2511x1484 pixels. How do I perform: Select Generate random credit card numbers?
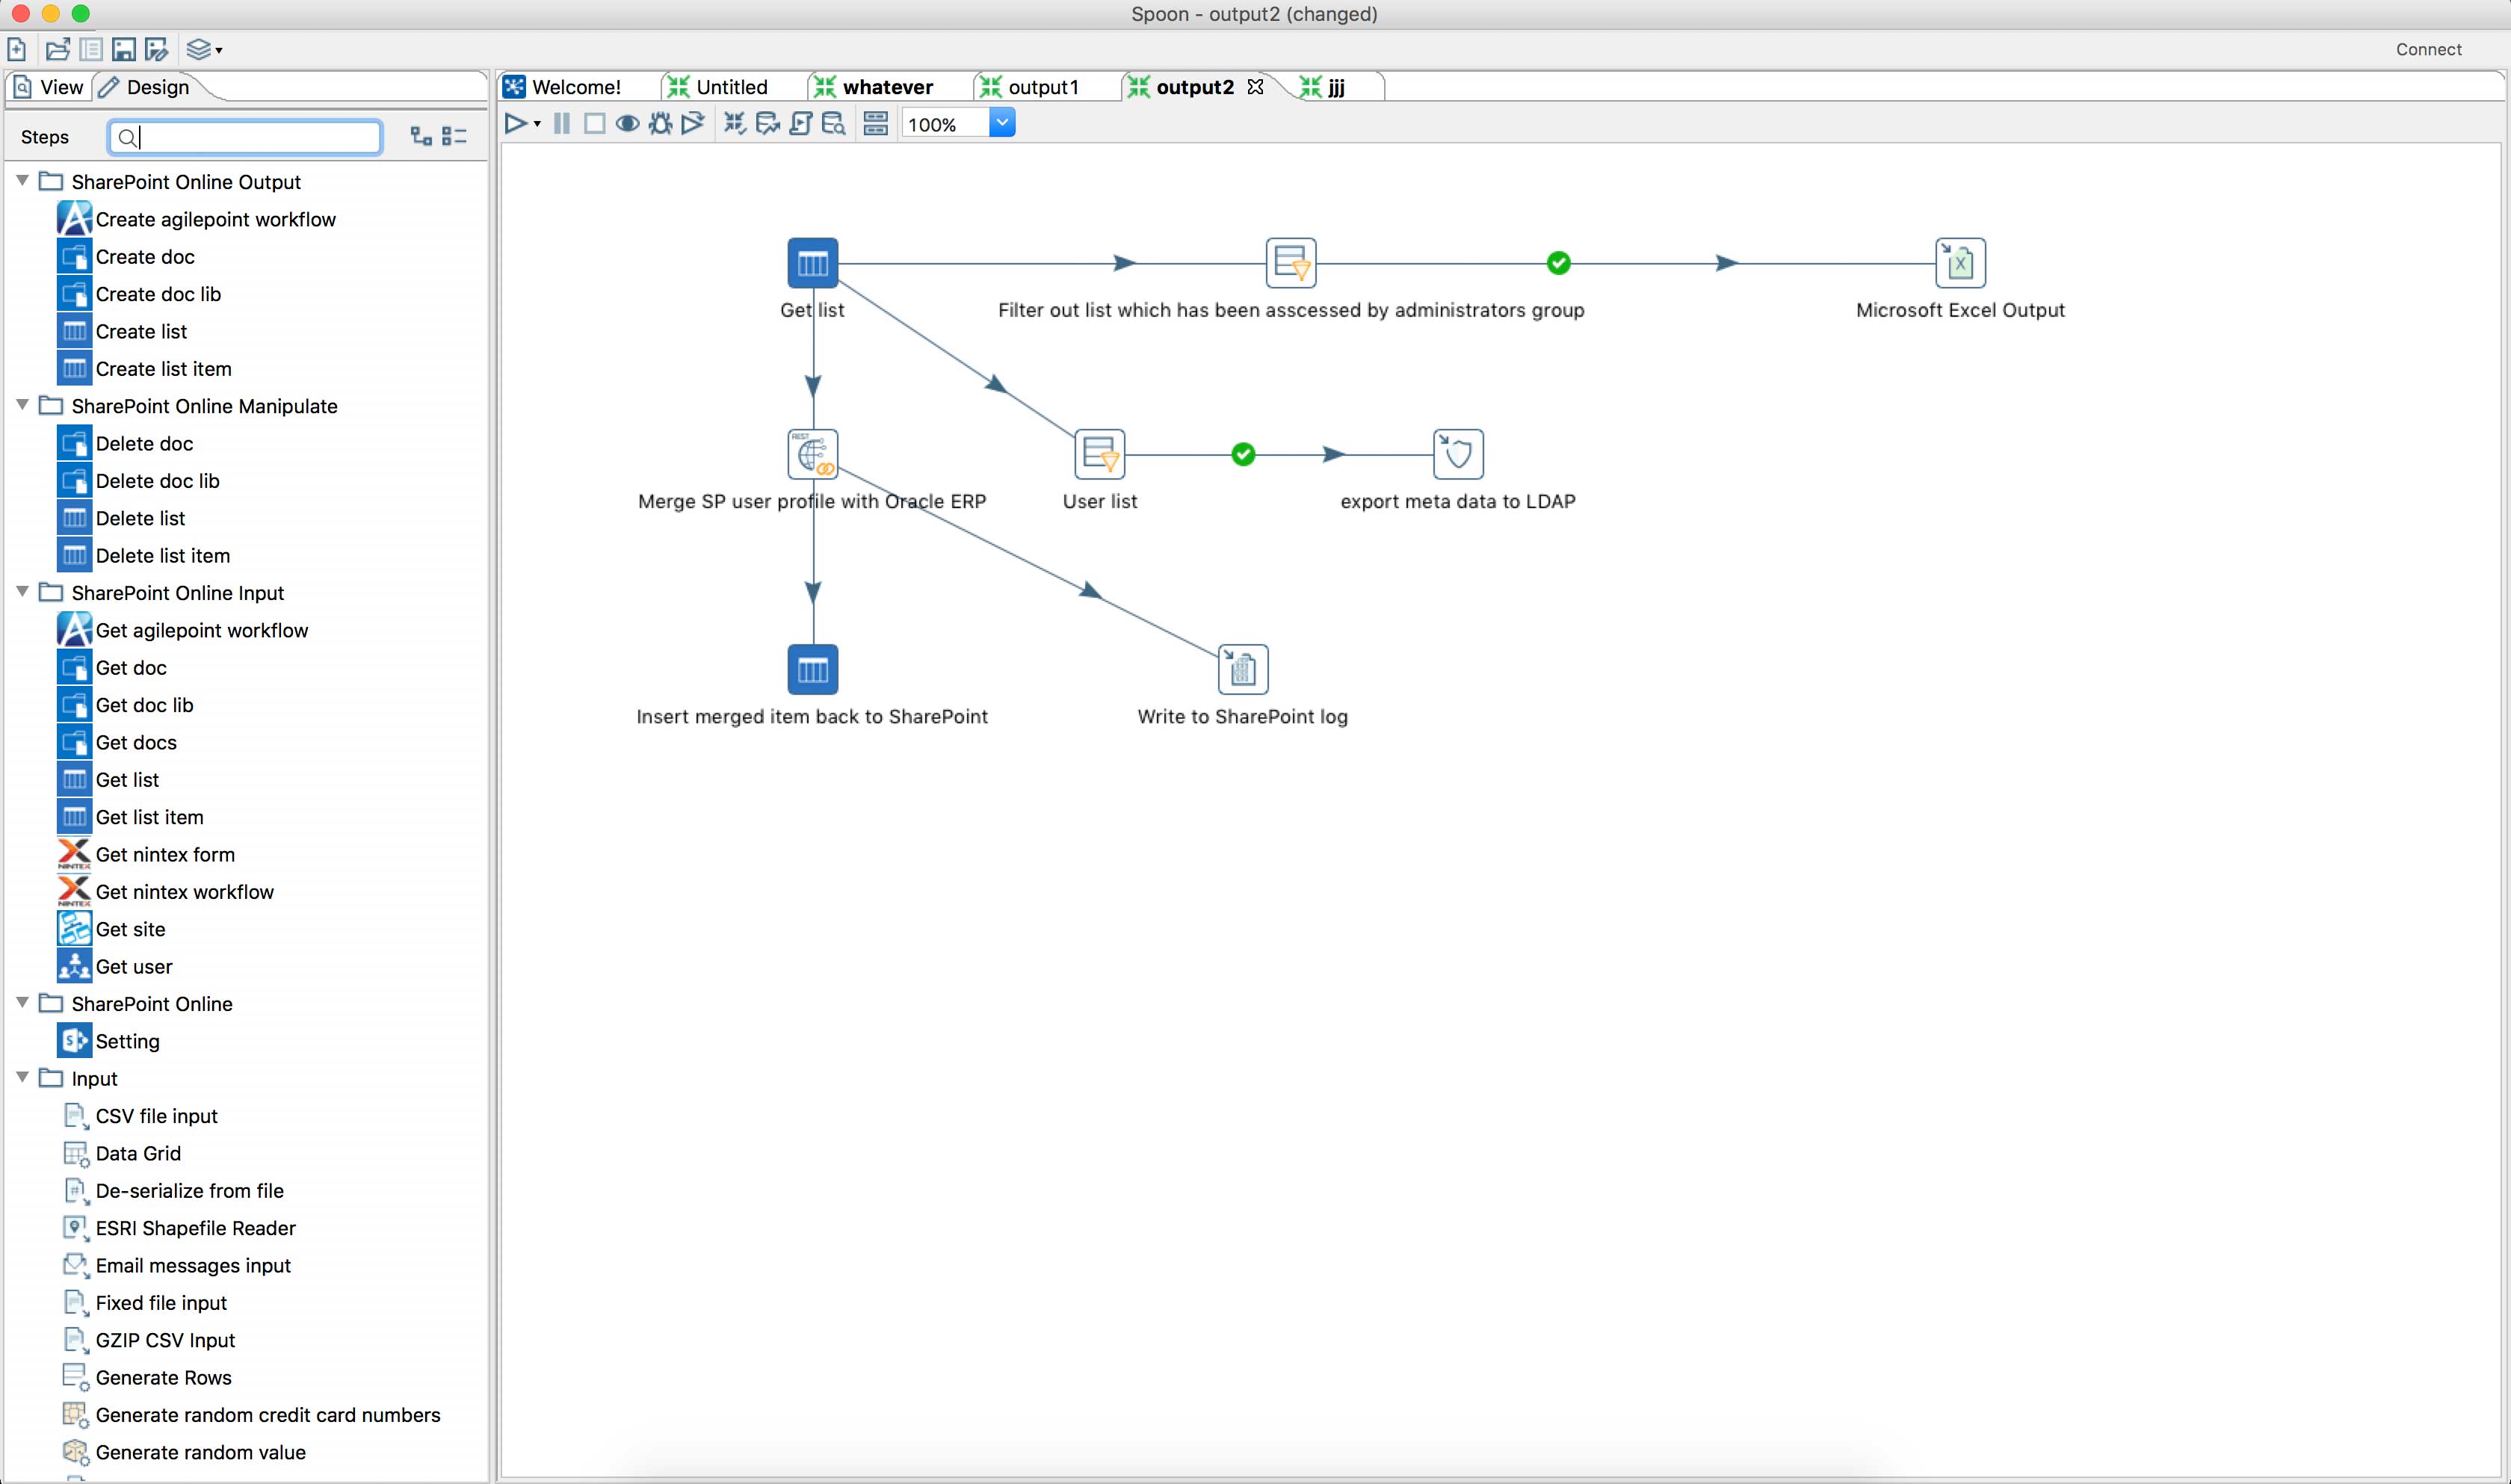252,1415
